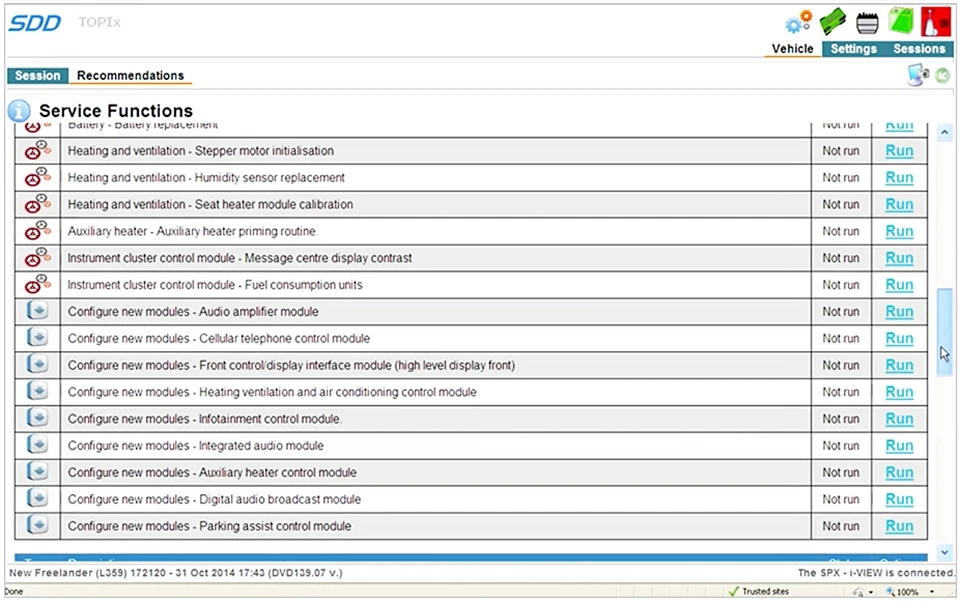Click the Auxiliary heater control module icon

point(38,472)
